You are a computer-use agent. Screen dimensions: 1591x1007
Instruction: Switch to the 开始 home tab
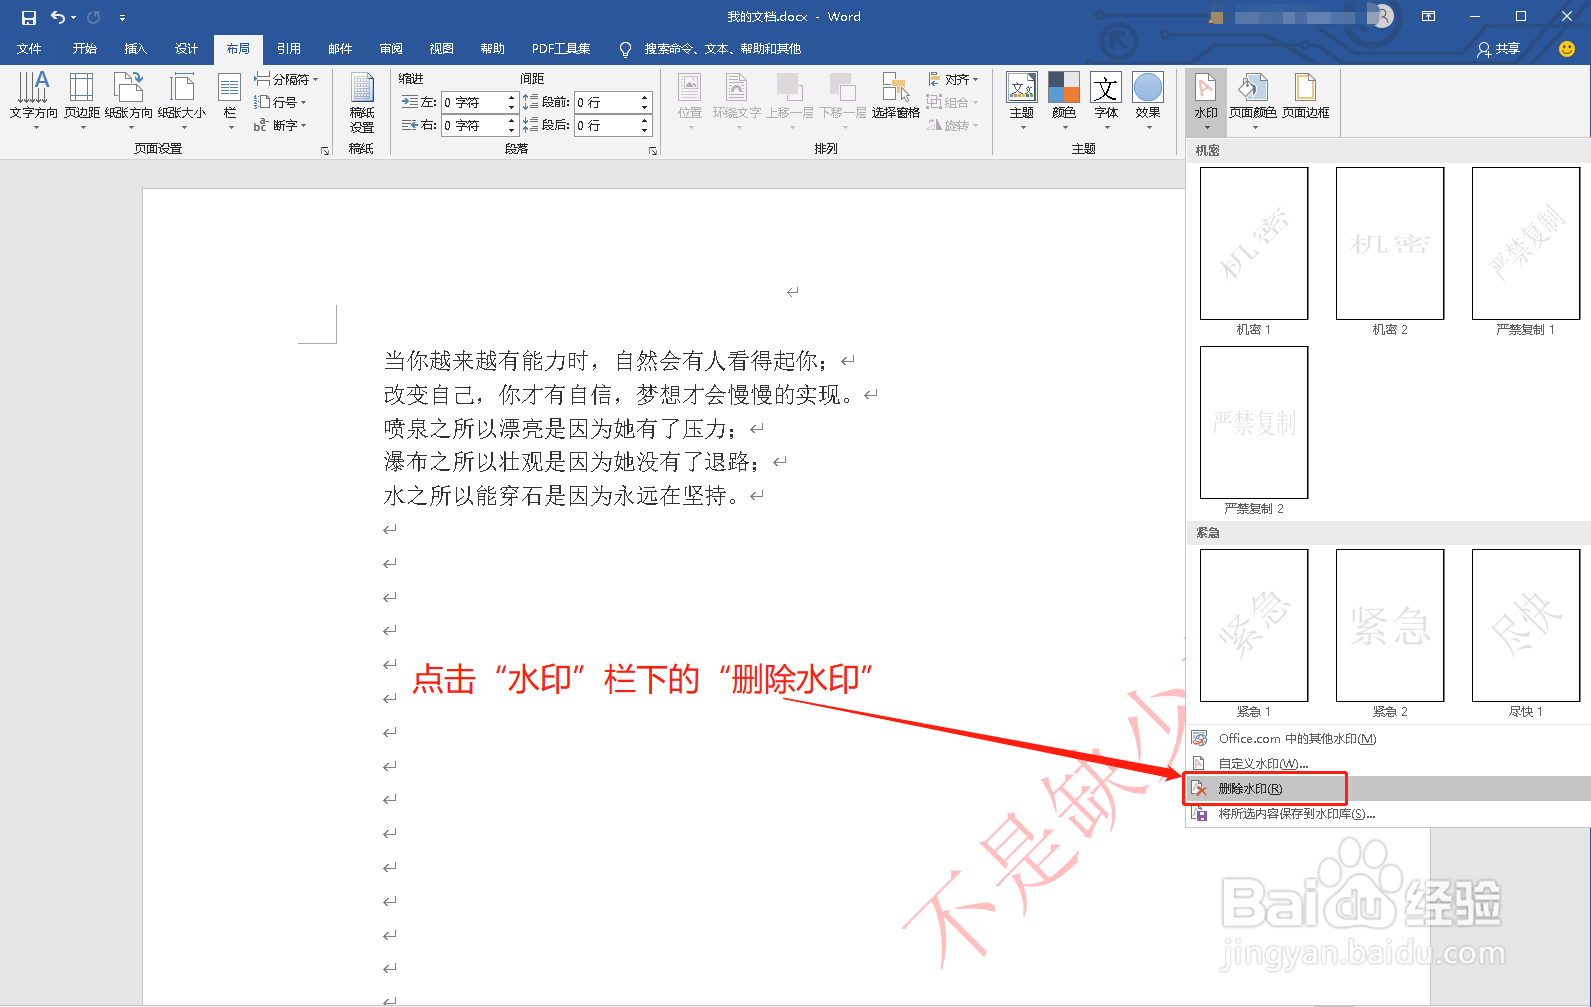point(84,49)
